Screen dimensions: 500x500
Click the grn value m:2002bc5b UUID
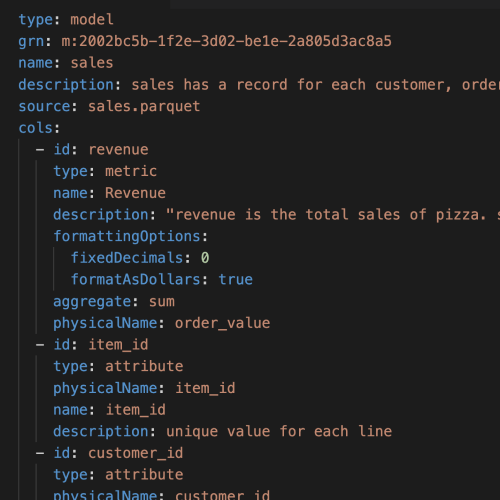[x=226, y=41]
